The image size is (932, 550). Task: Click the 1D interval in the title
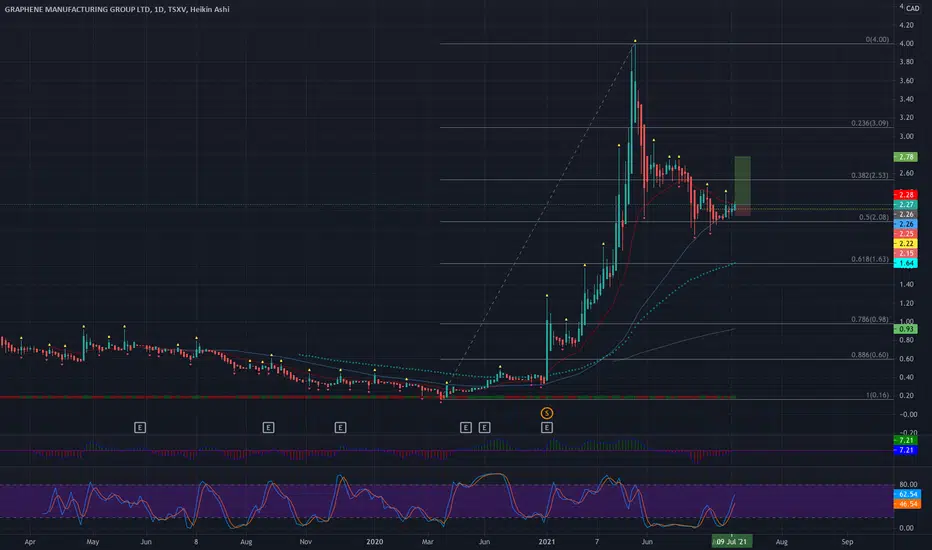click(x=159, y=9)
